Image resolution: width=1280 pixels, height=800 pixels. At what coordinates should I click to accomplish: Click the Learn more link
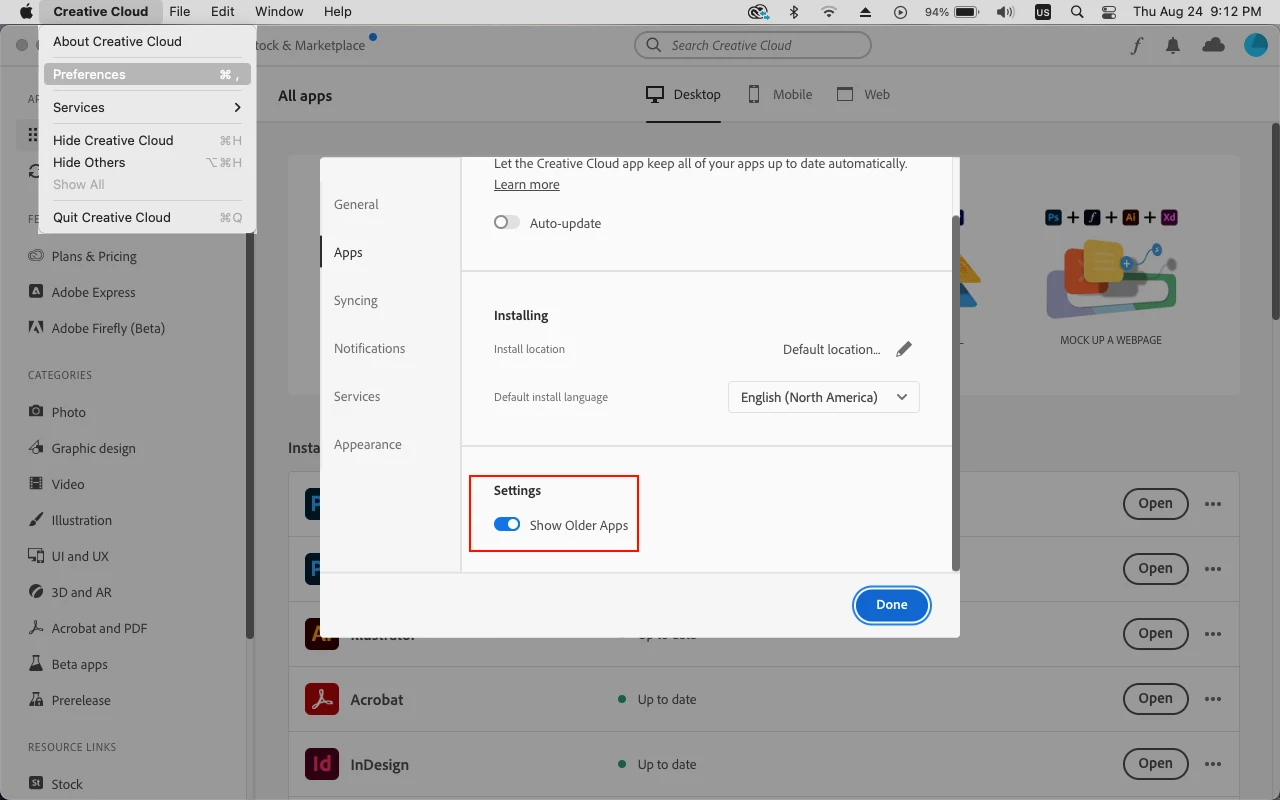[527, 185]
